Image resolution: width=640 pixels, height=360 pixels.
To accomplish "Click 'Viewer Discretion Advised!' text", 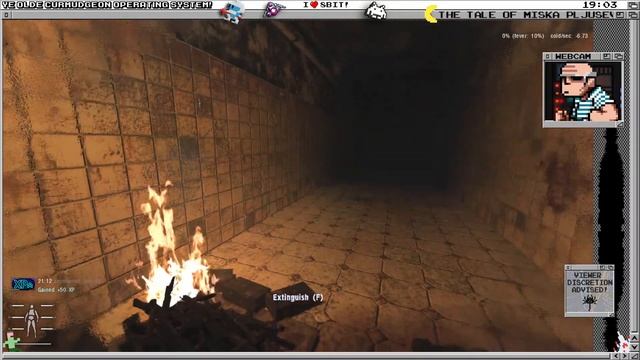I will (x=590, y=282).
